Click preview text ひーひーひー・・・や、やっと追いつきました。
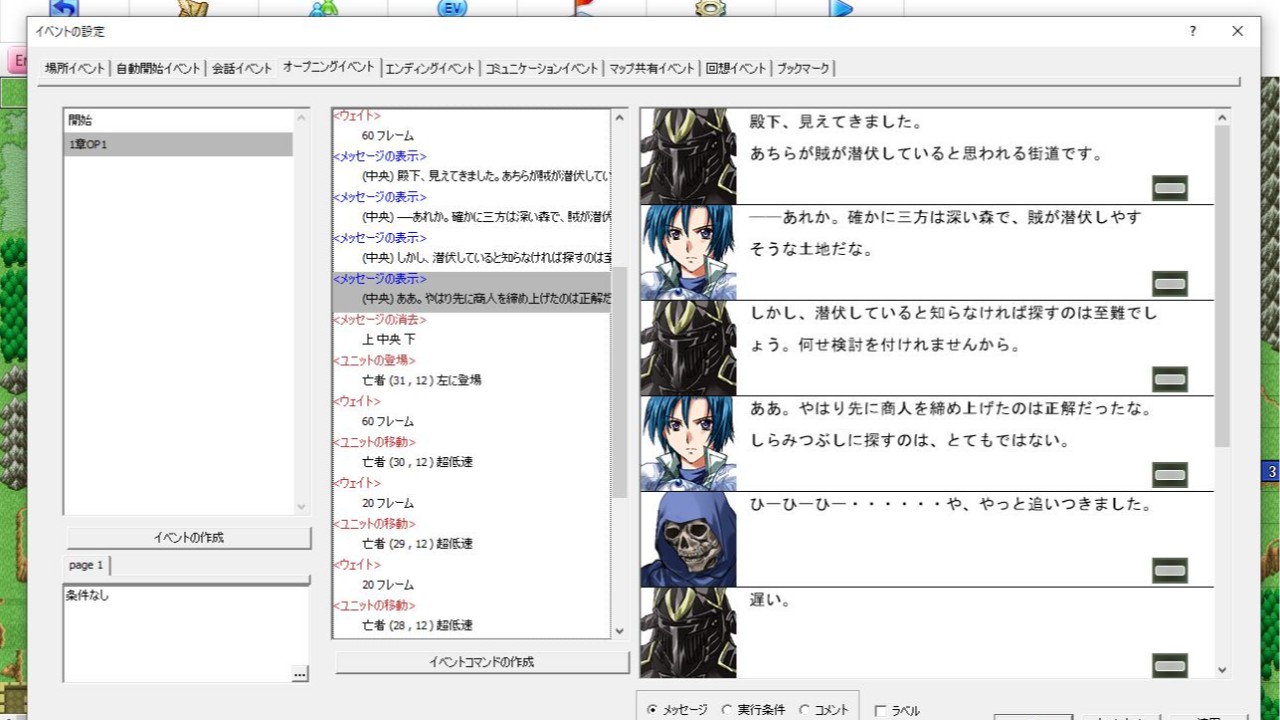The height and width of the screenshot is (720, 1280). click(951, 505)
